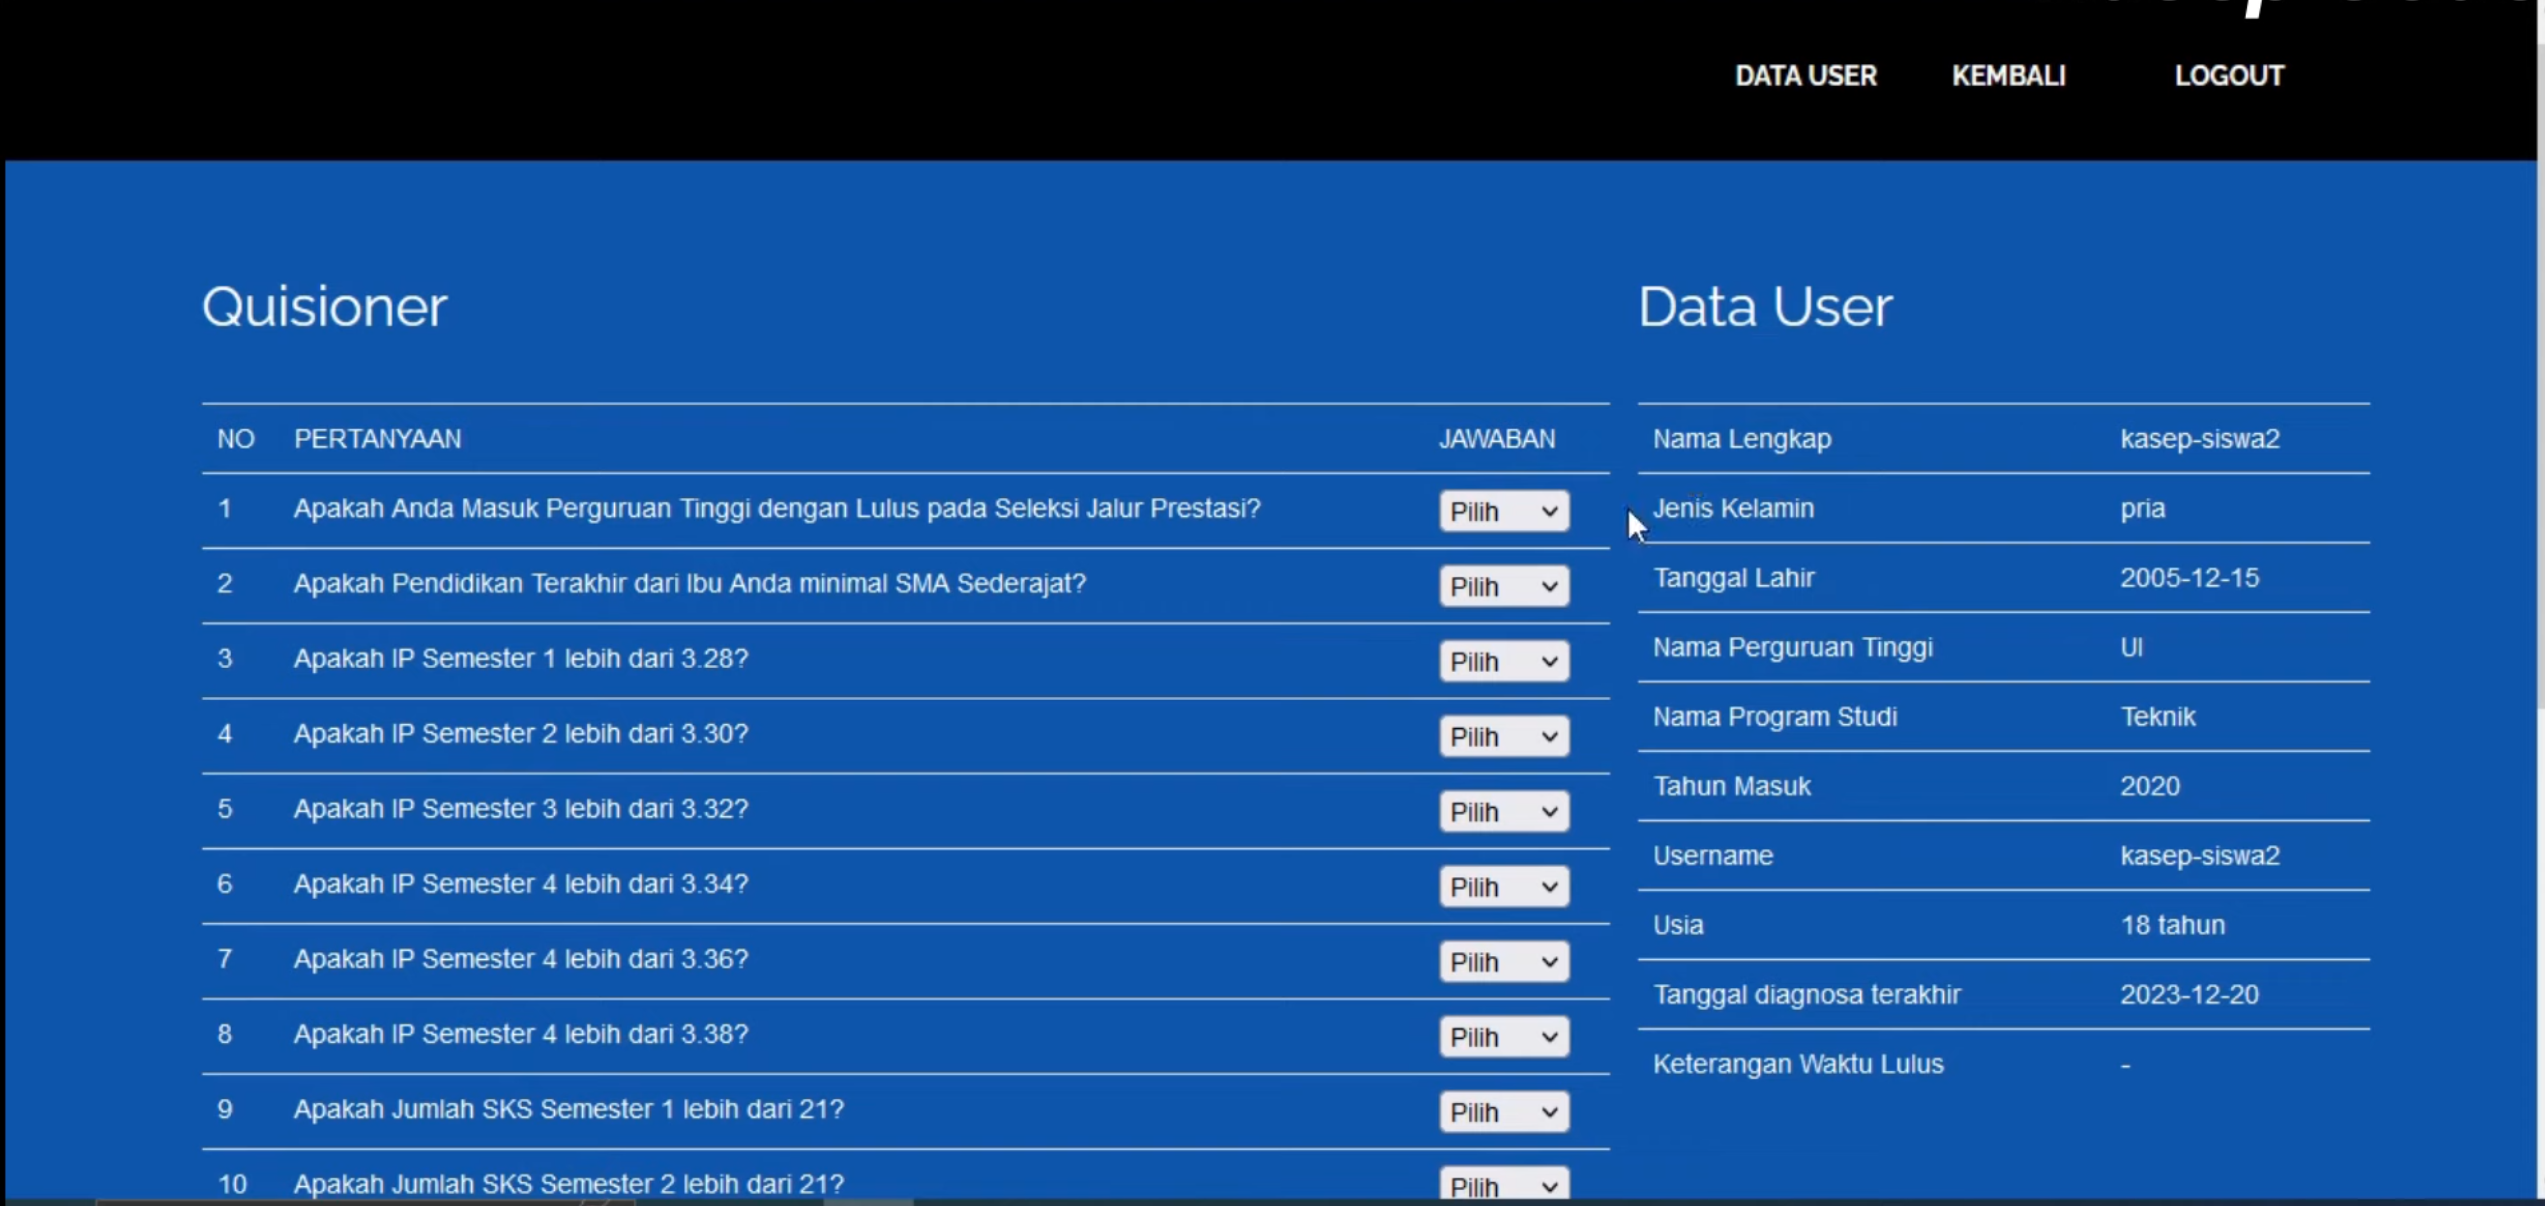Click the Tanggal Lahir label

coord(1733,578)
